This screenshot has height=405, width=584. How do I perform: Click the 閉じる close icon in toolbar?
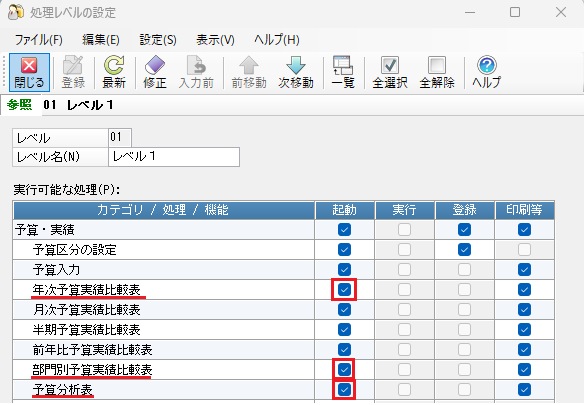29,66
